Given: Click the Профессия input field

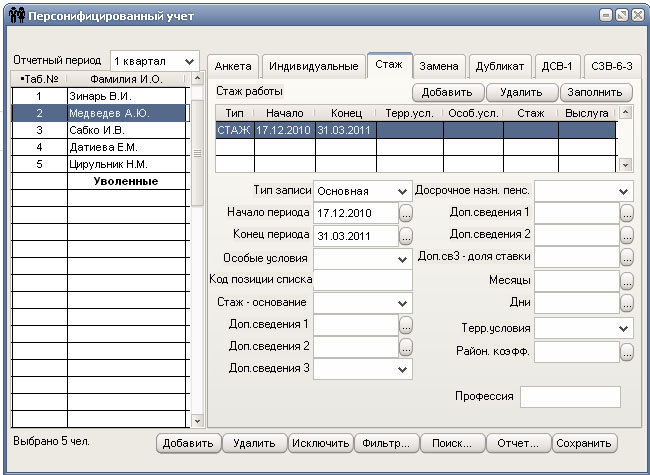Looking at the screenshot, I should point(570,397).
